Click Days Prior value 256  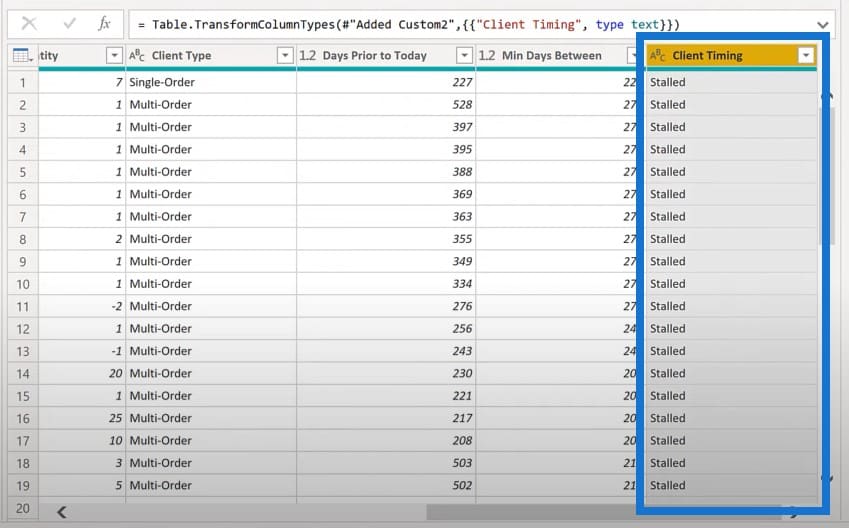click(x=462, y=329)
